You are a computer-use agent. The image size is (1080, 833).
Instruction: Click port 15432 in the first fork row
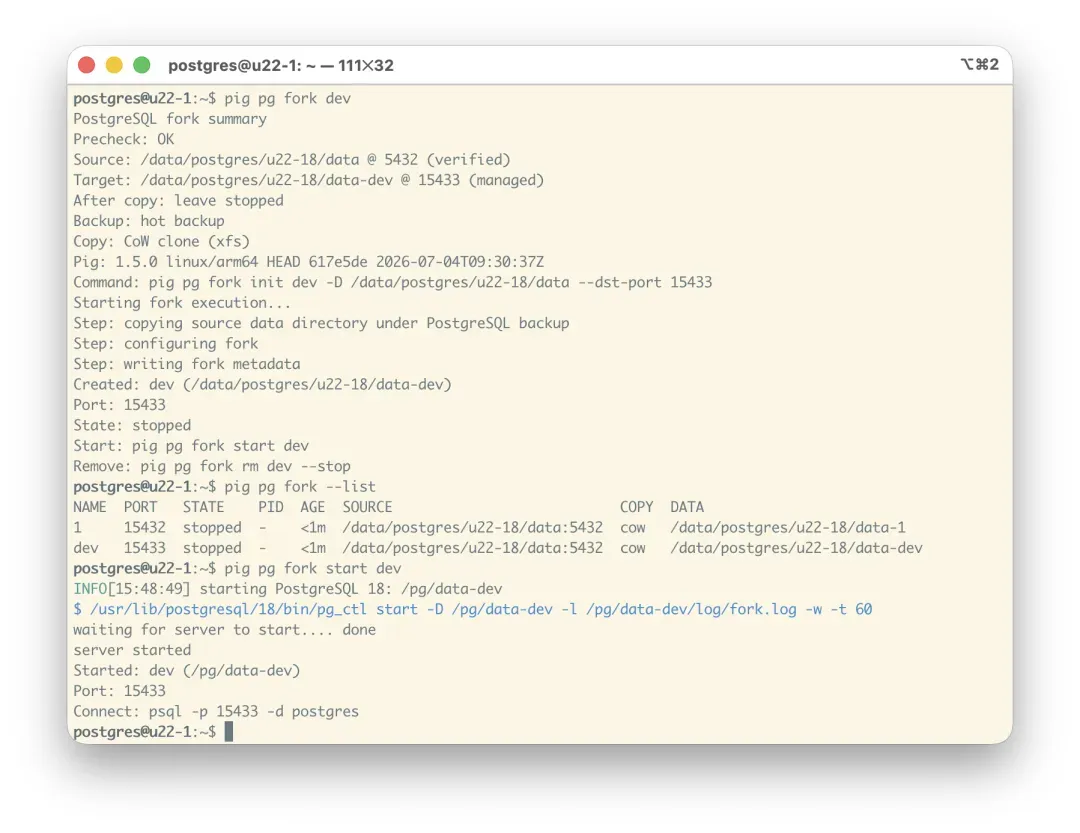point(145,528)
